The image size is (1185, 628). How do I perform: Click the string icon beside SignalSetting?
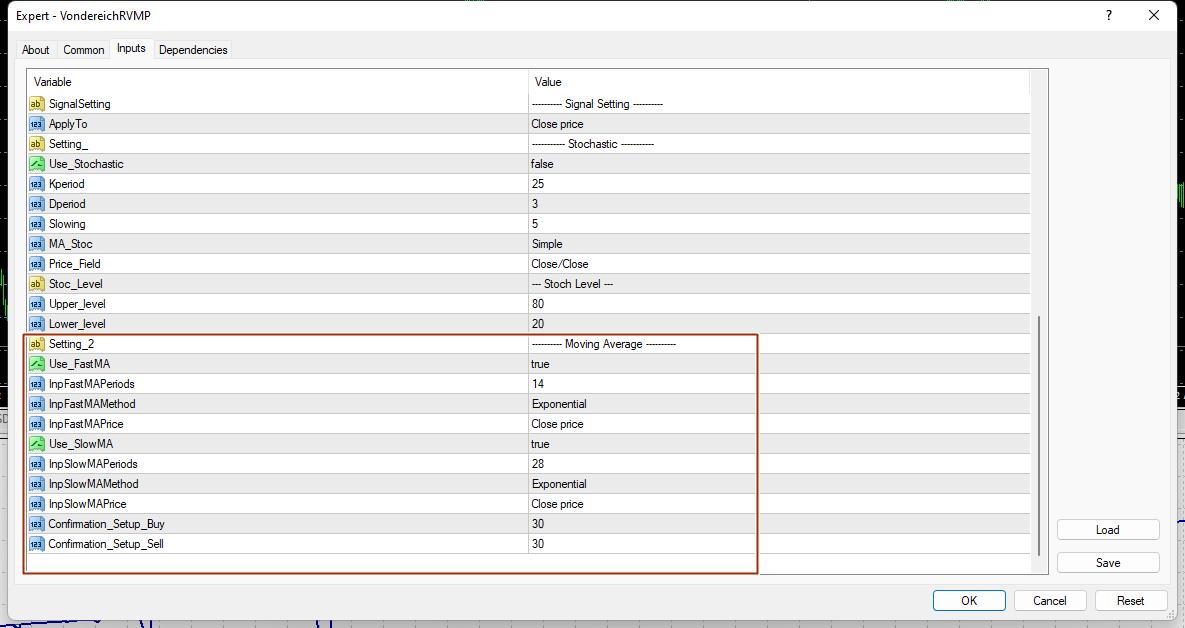(x=37, y=104)
